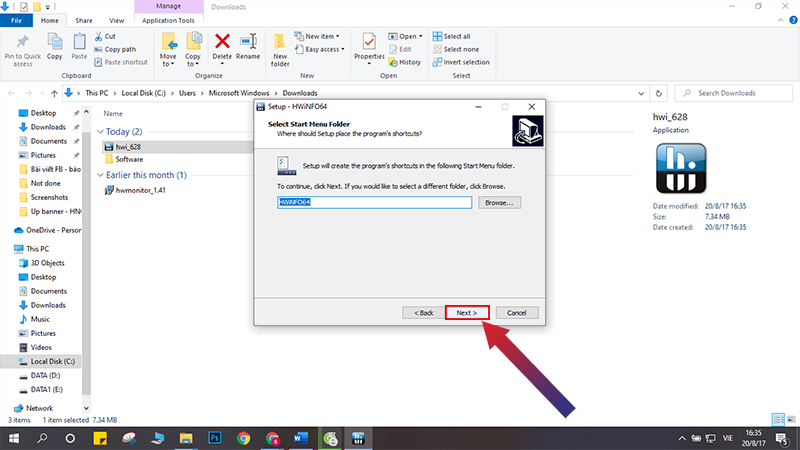Click the Rename icon in Organize group

(x=248, y=41)
